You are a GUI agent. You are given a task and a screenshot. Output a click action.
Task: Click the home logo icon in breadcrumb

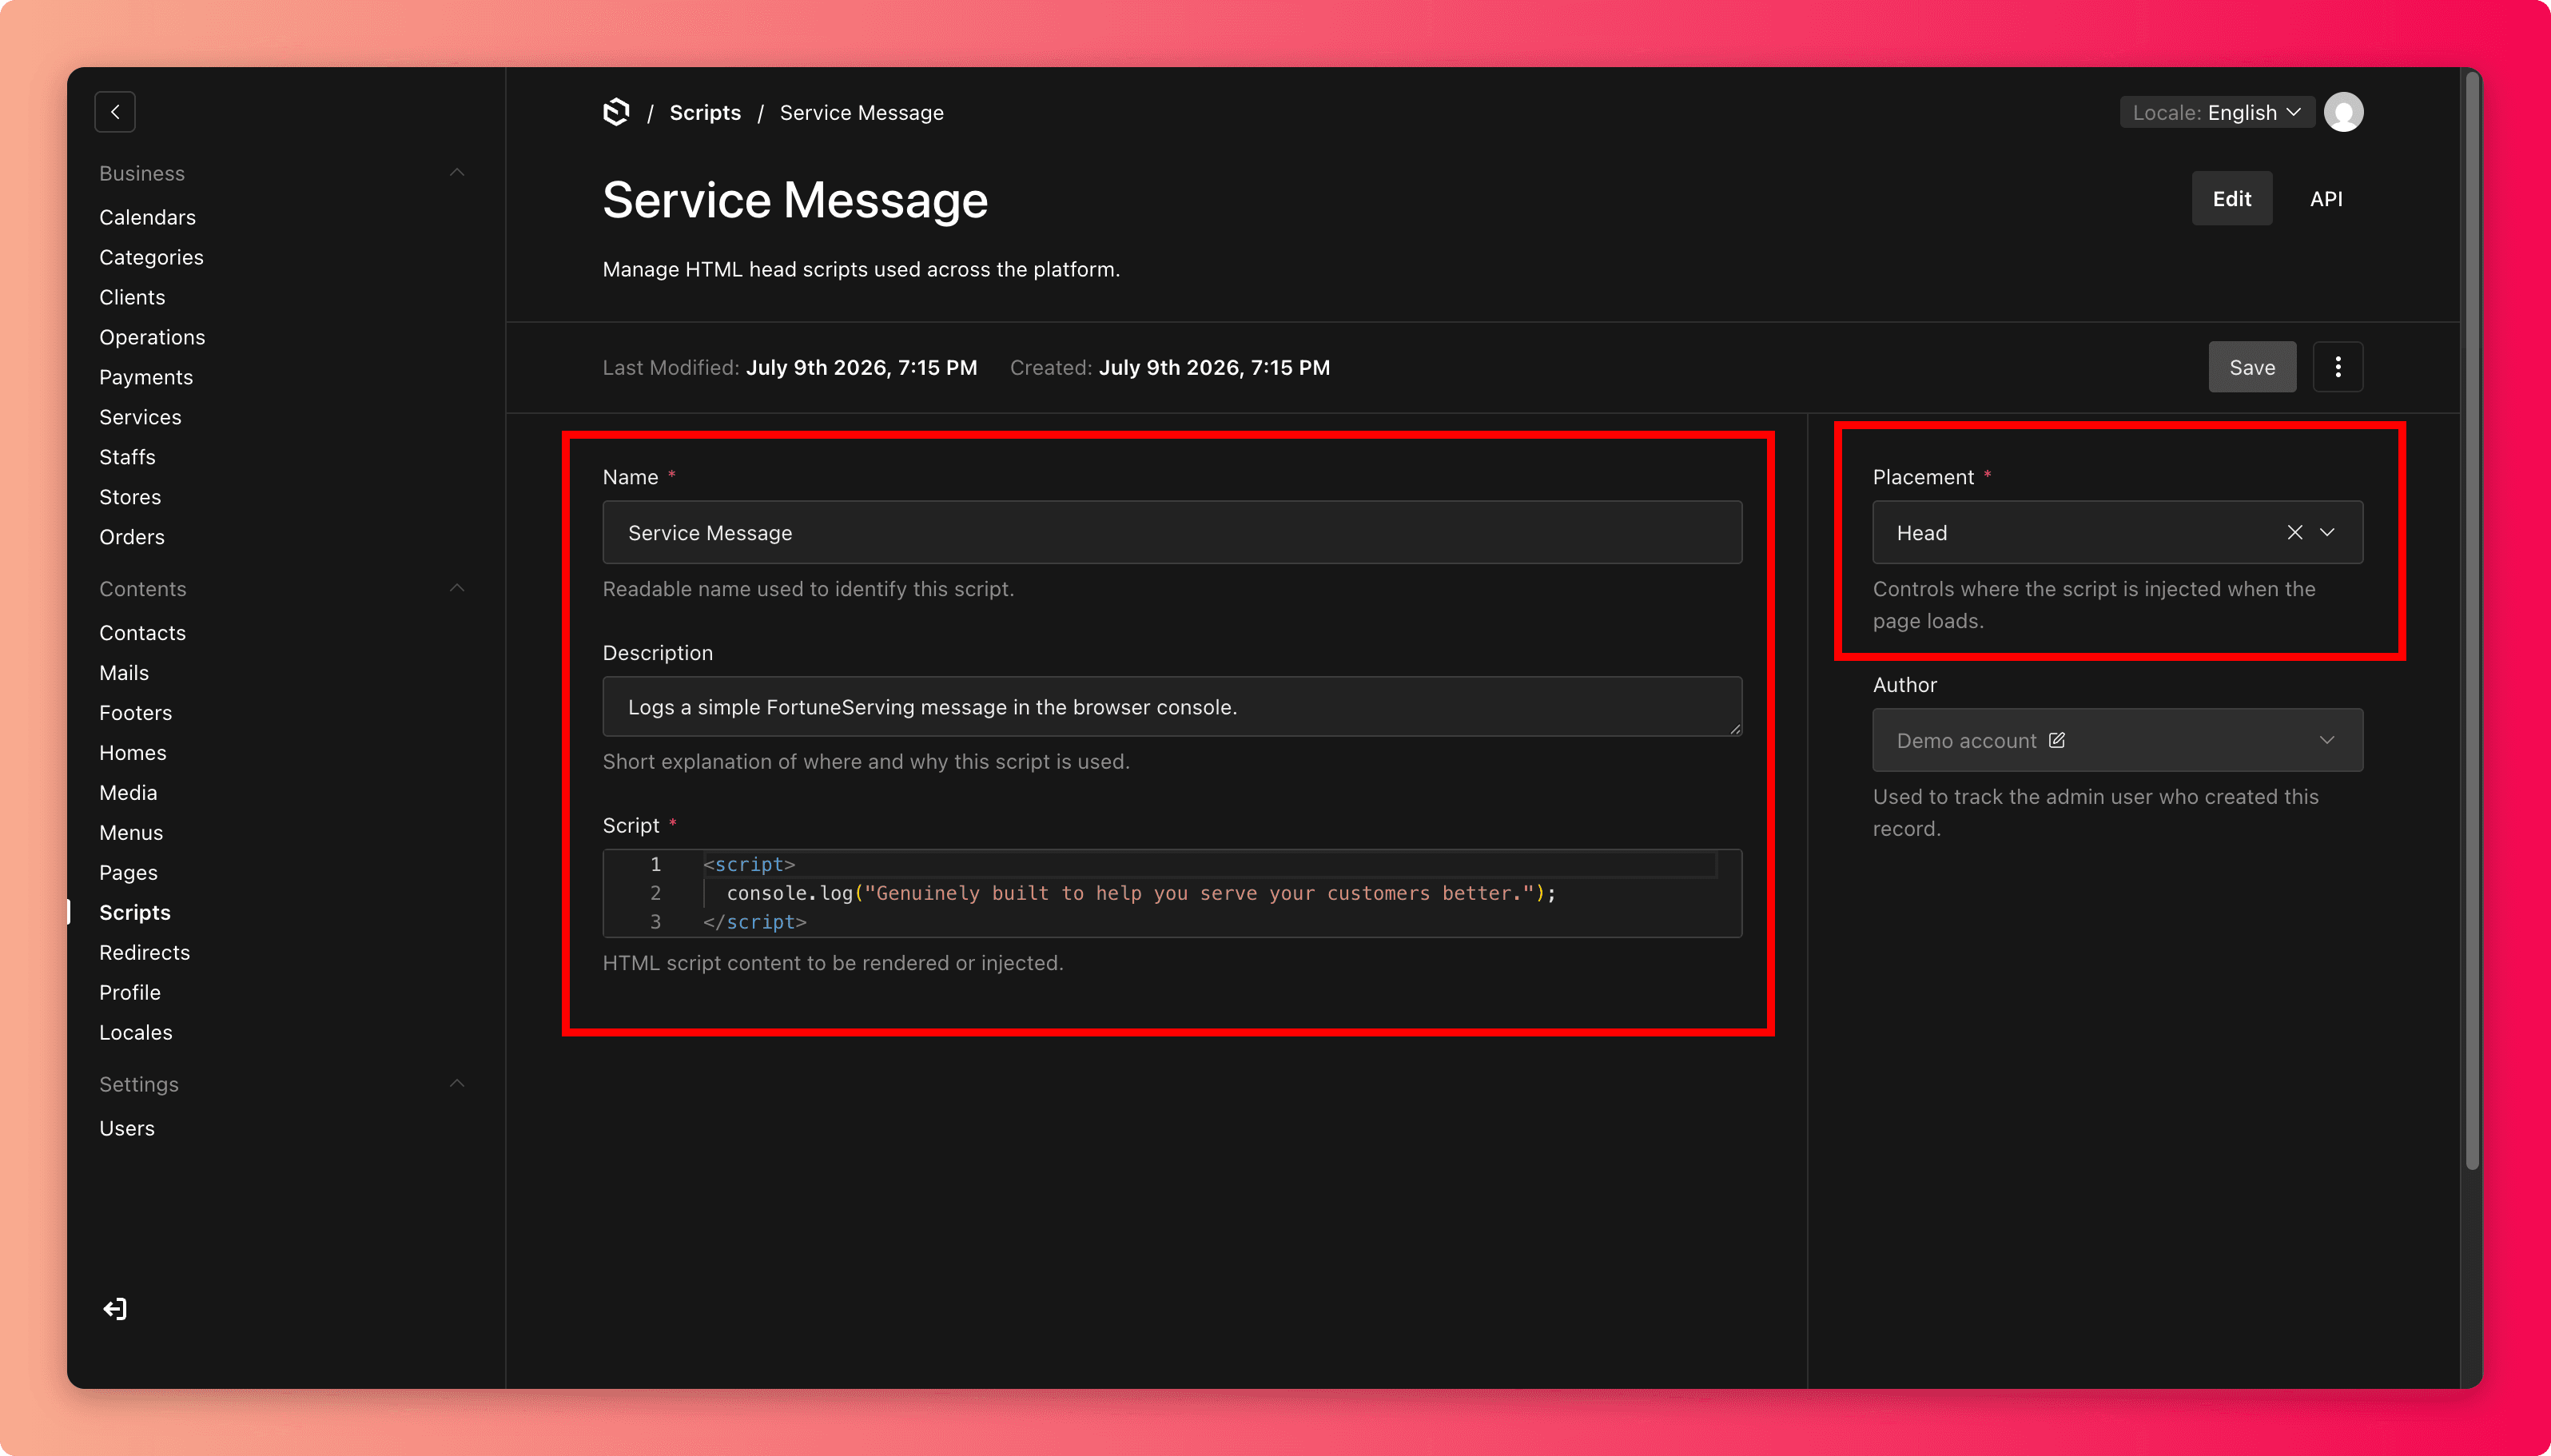click(616, 112)
